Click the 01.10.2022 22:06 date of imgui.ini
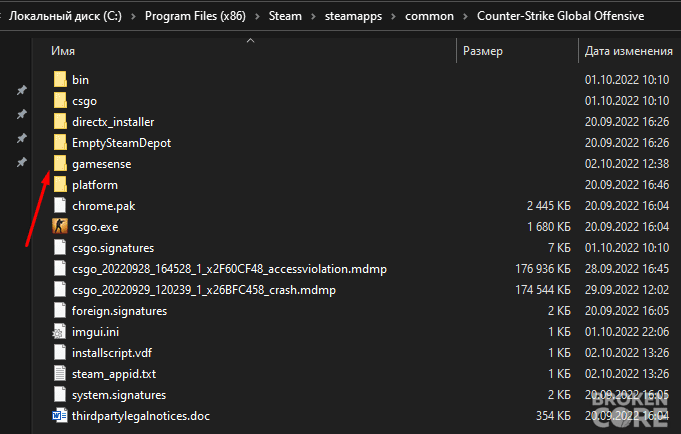Screen dimensions: 681x434 coord(627,332)
